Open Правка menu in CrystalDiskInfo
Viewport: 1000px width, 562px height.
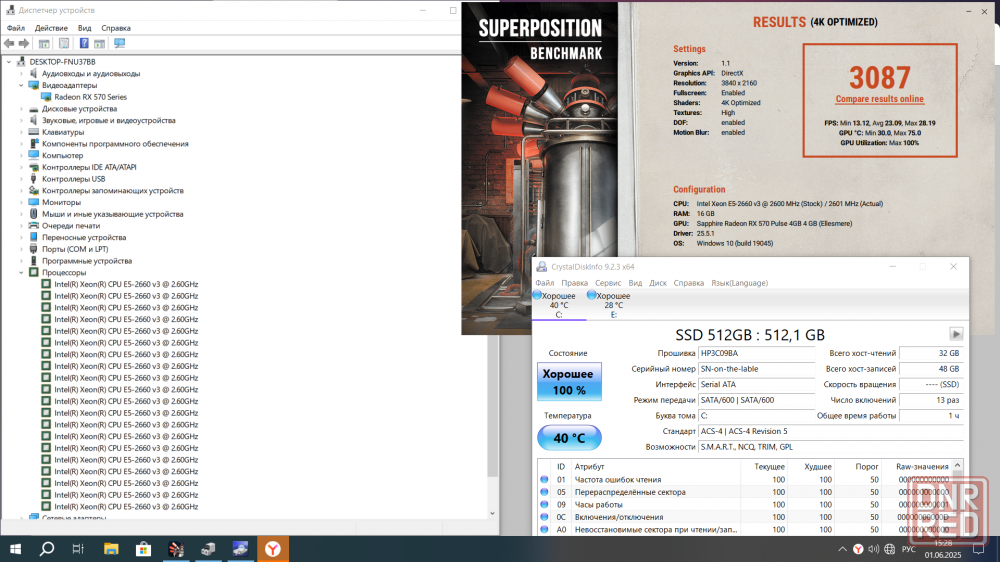[x=575, y=283]
